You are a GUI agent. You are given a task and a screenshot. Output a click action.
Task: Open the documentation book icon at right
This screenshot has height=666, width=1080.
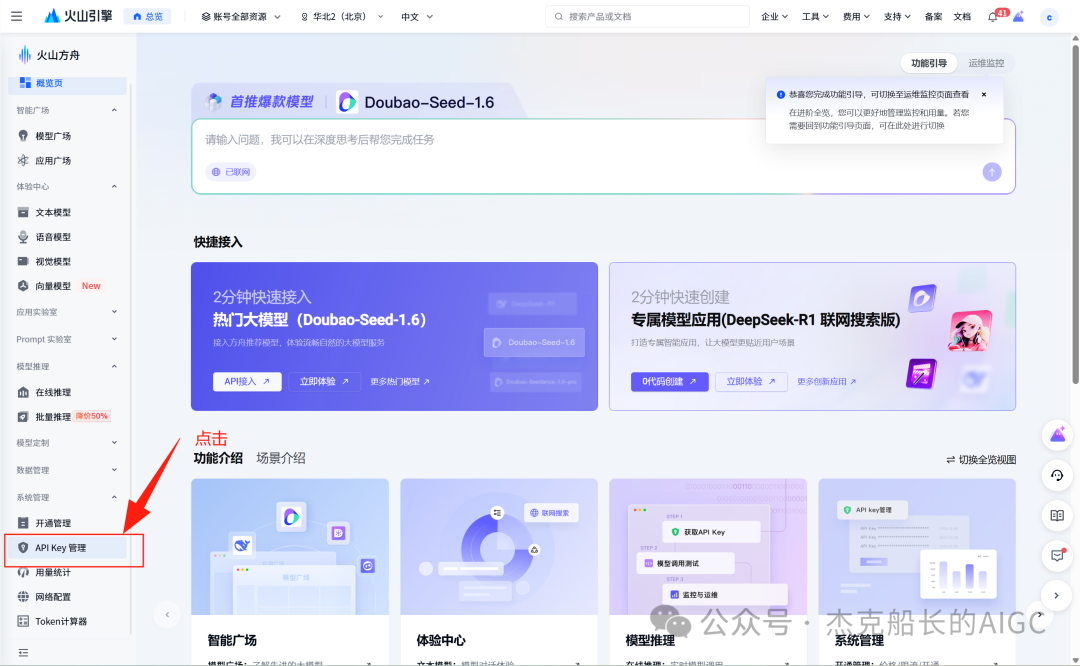(x=1057, y=515)
